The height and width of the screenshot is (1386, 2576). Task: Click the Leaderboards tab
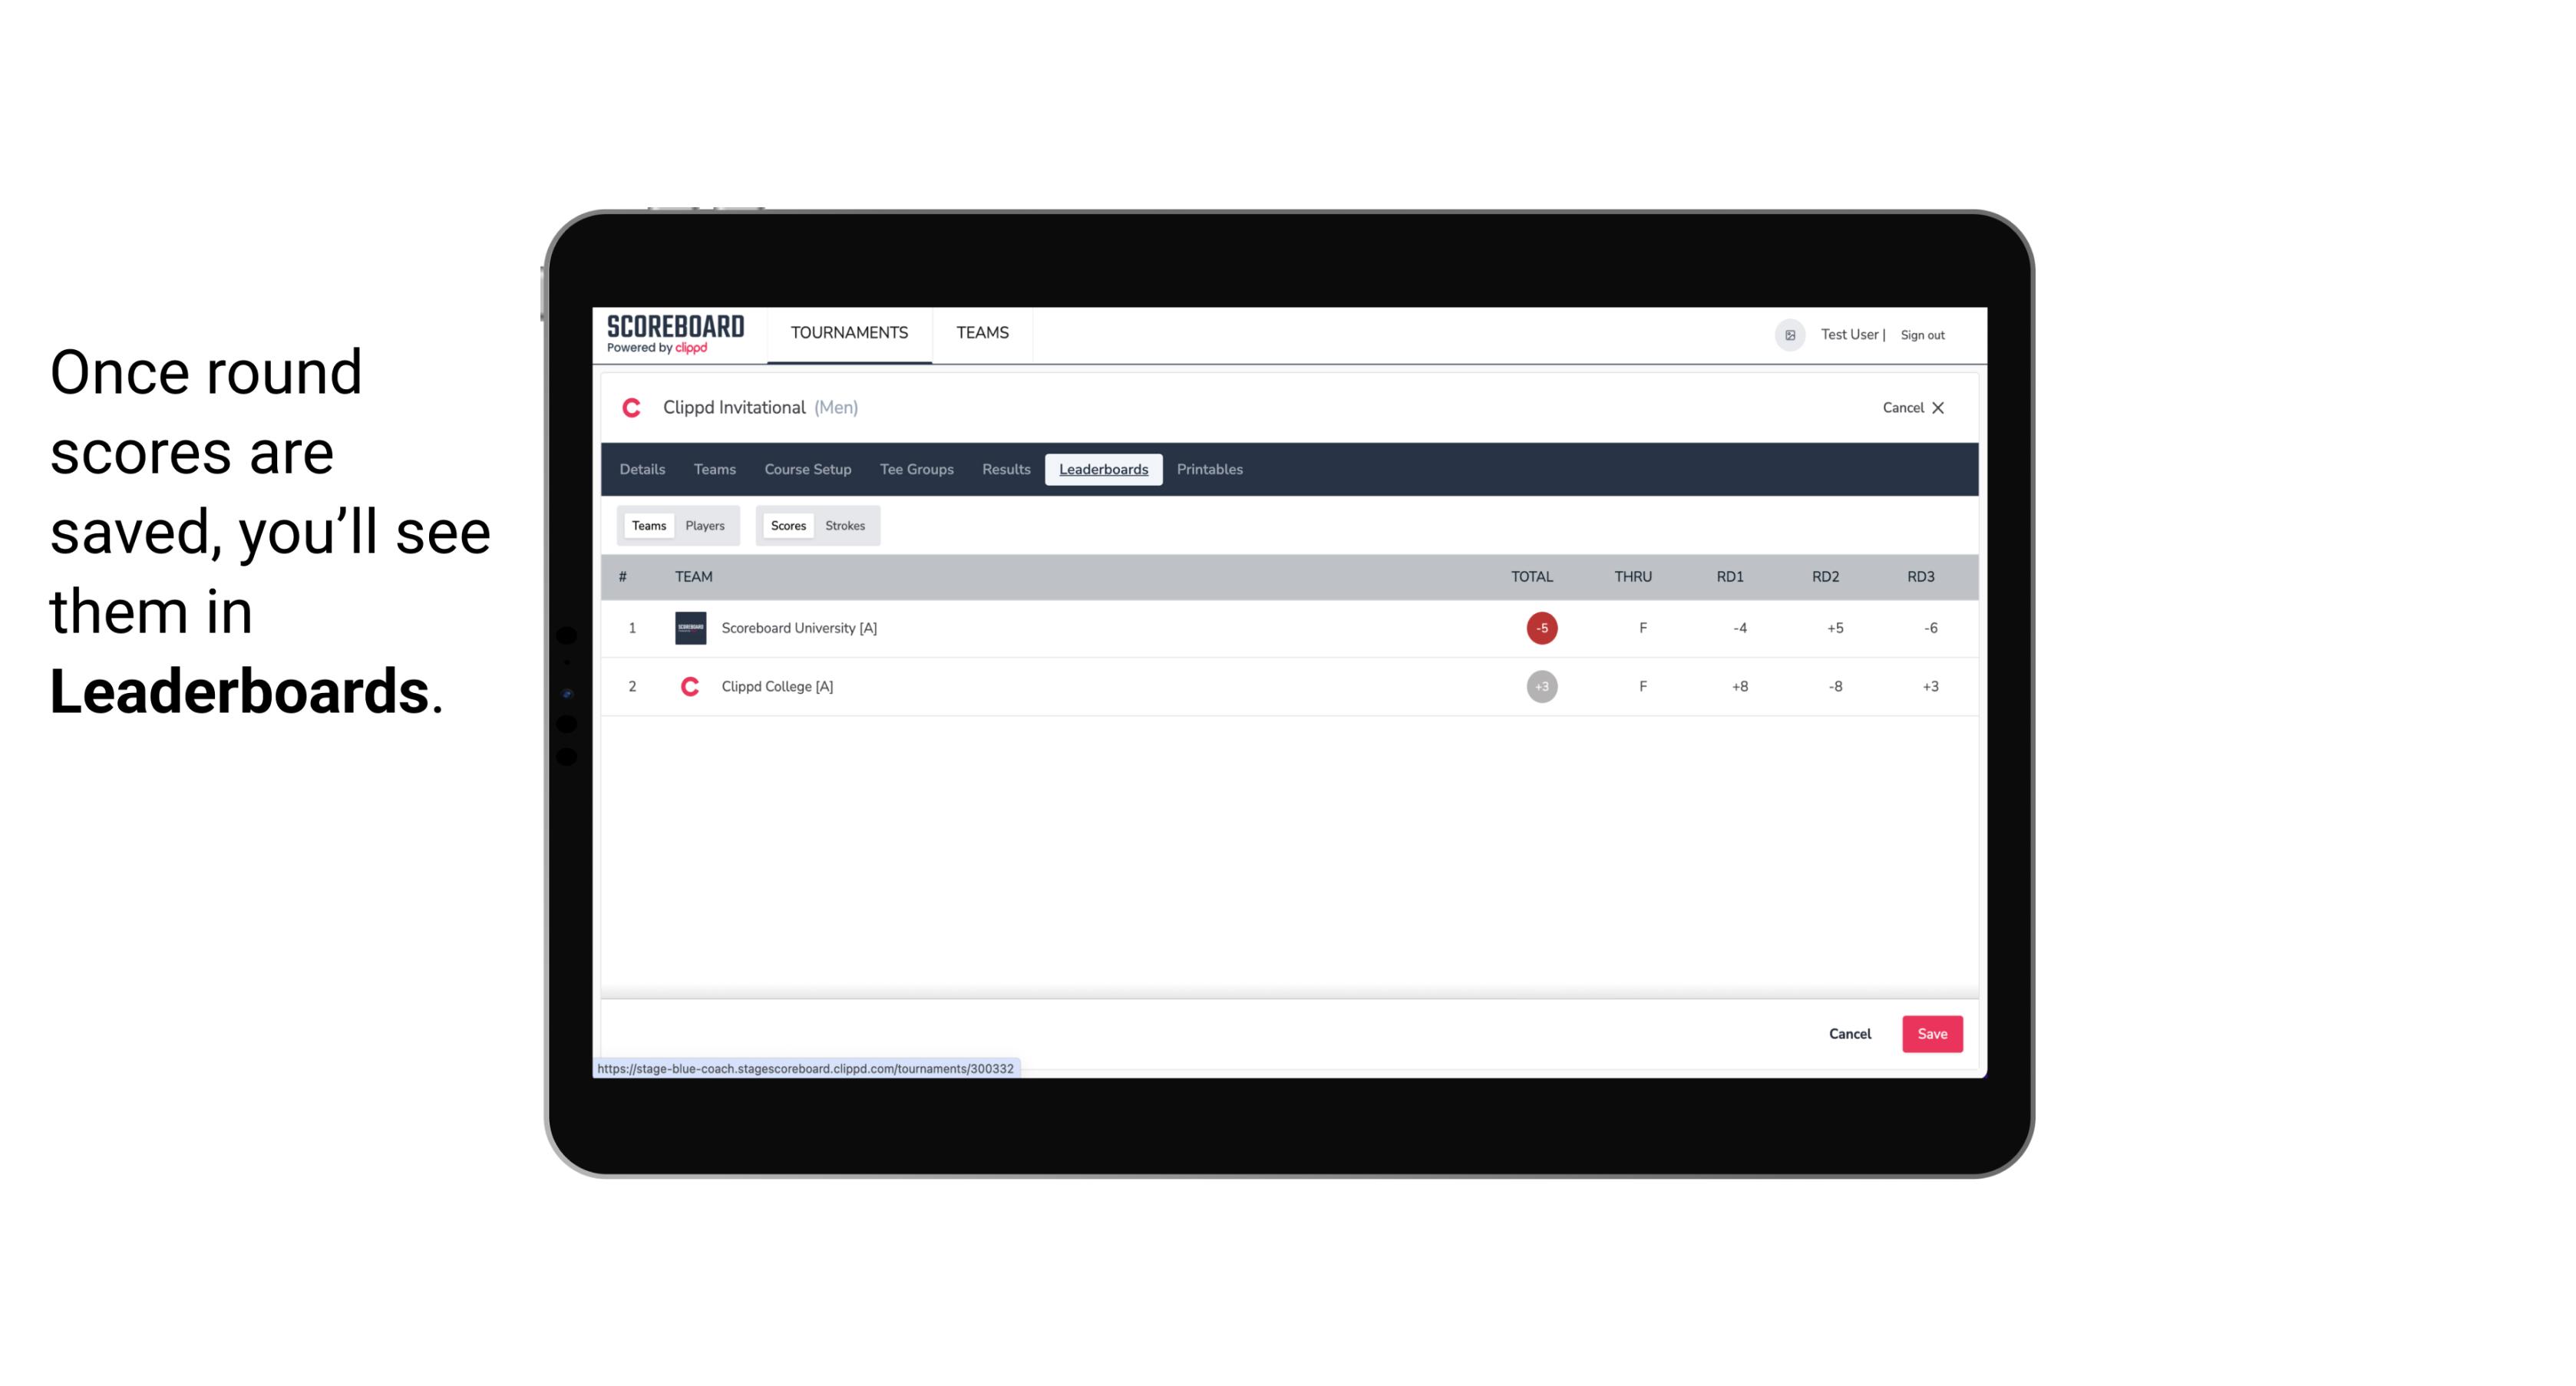coord(1105,470)
